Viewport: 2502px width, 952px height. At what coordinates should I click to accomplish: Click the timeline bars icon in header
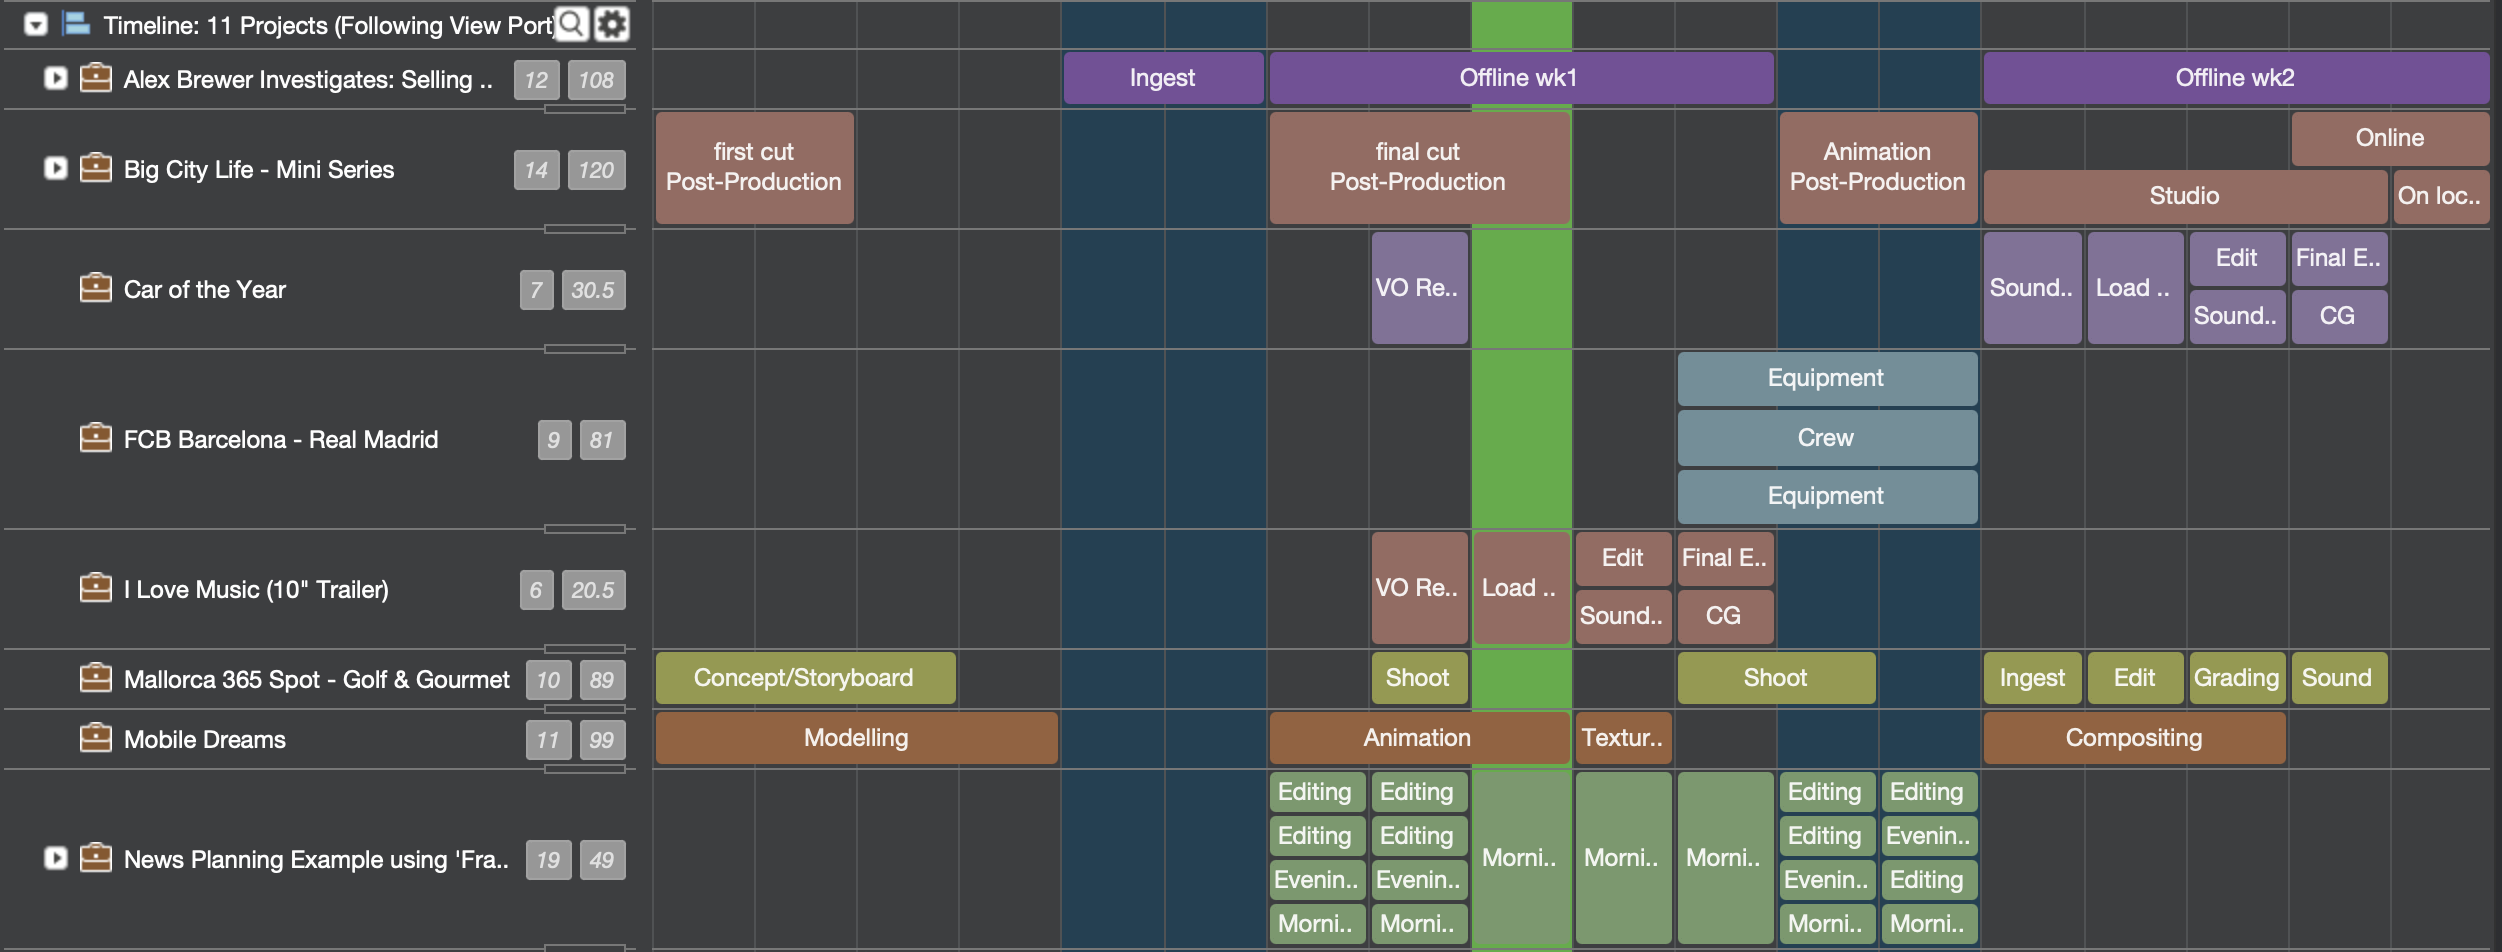pos(76,24)
